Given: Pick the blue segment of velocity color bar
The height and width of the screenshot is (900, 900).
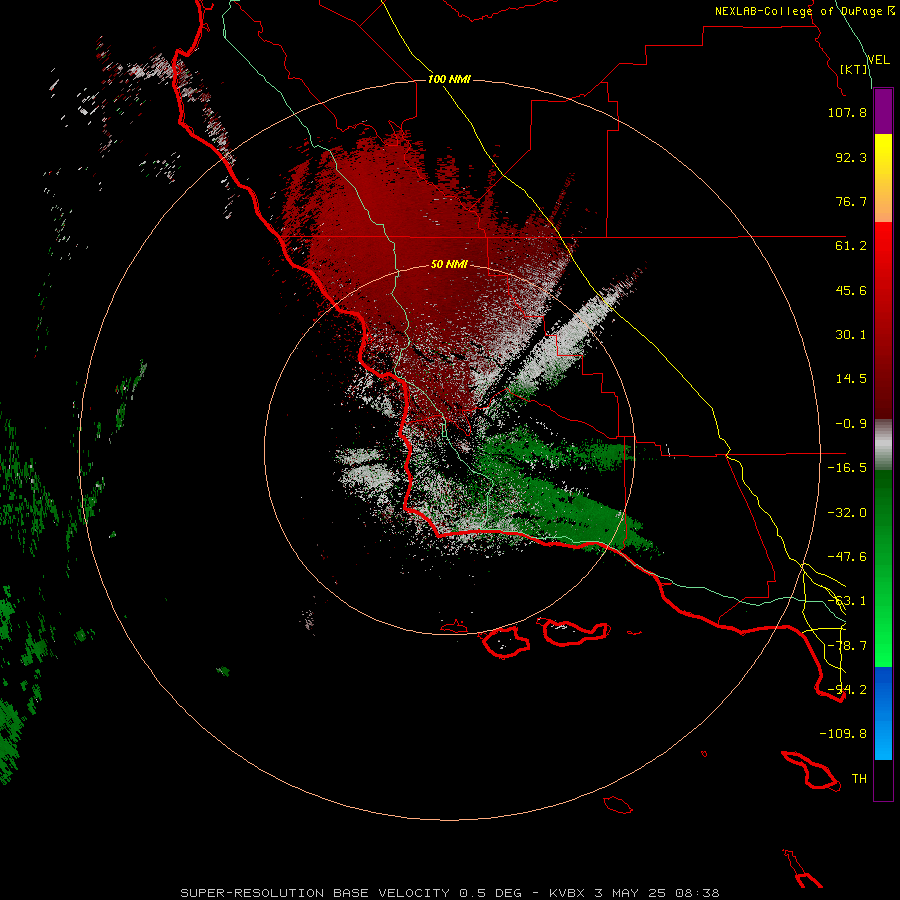Looking at the screenshot, I should [x=883, y=713].
